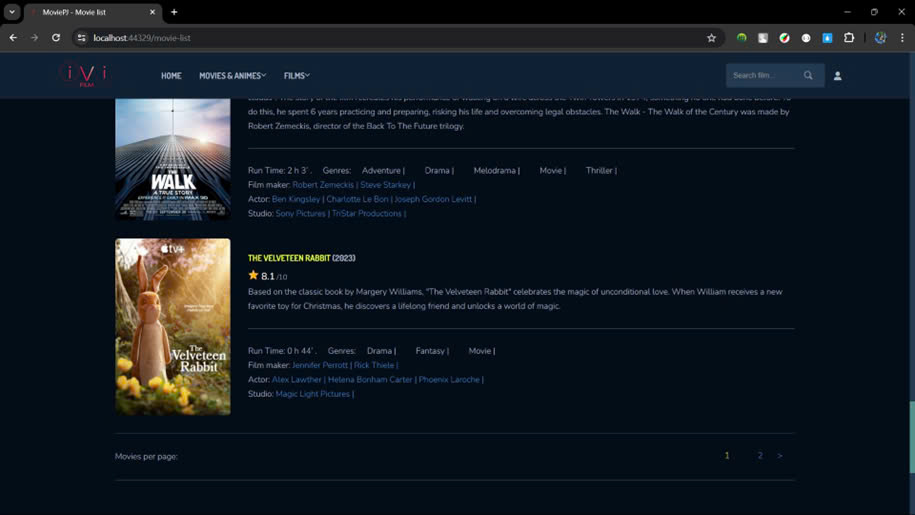This screenshot has width=915, height=515.
Task: Click the search magnifier icon
Action: coord(808,75)
